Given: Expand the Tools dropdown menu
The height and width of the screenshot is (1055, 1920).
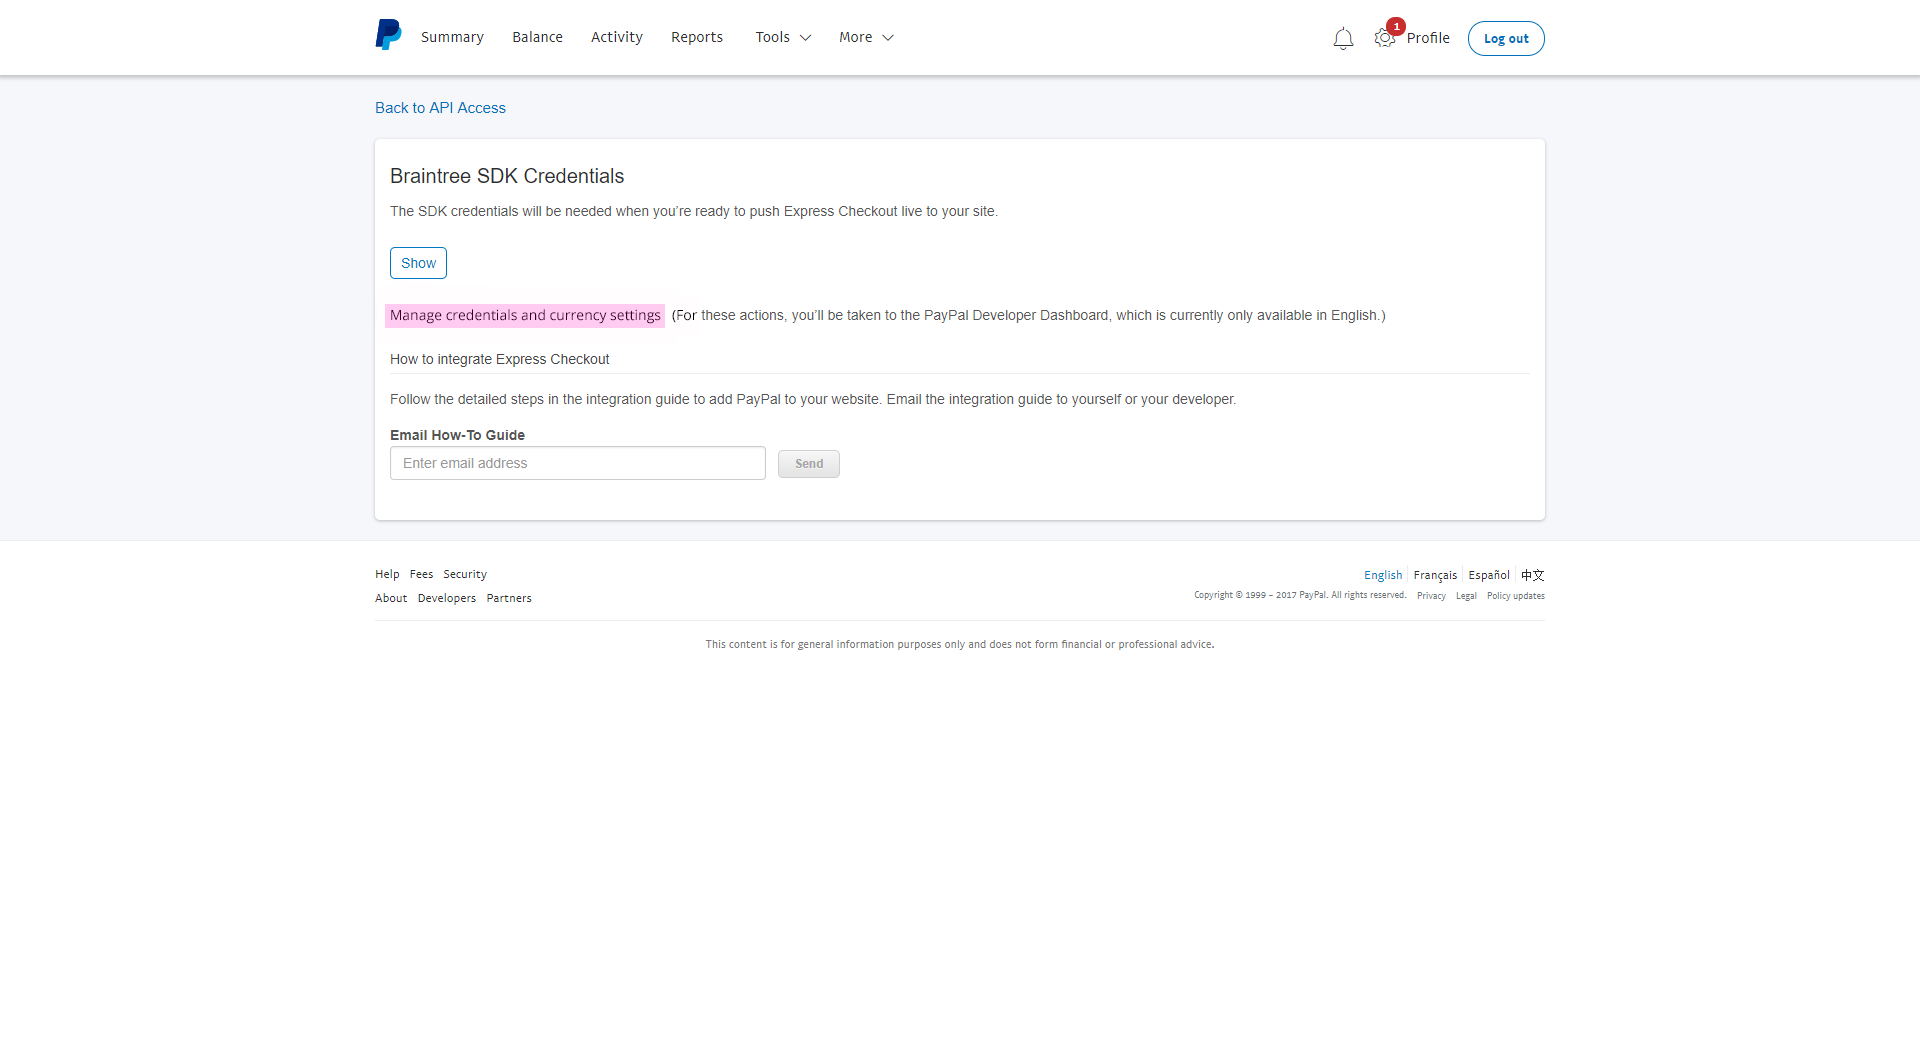Looking at the screenshot, I should click(783, 37).
